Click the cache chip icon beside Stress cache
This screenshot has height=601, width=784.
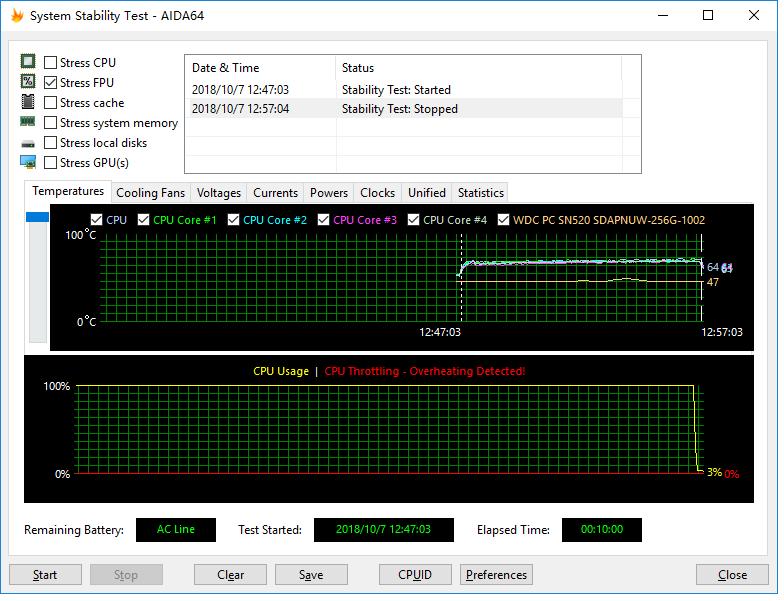(x=28, y=102)
